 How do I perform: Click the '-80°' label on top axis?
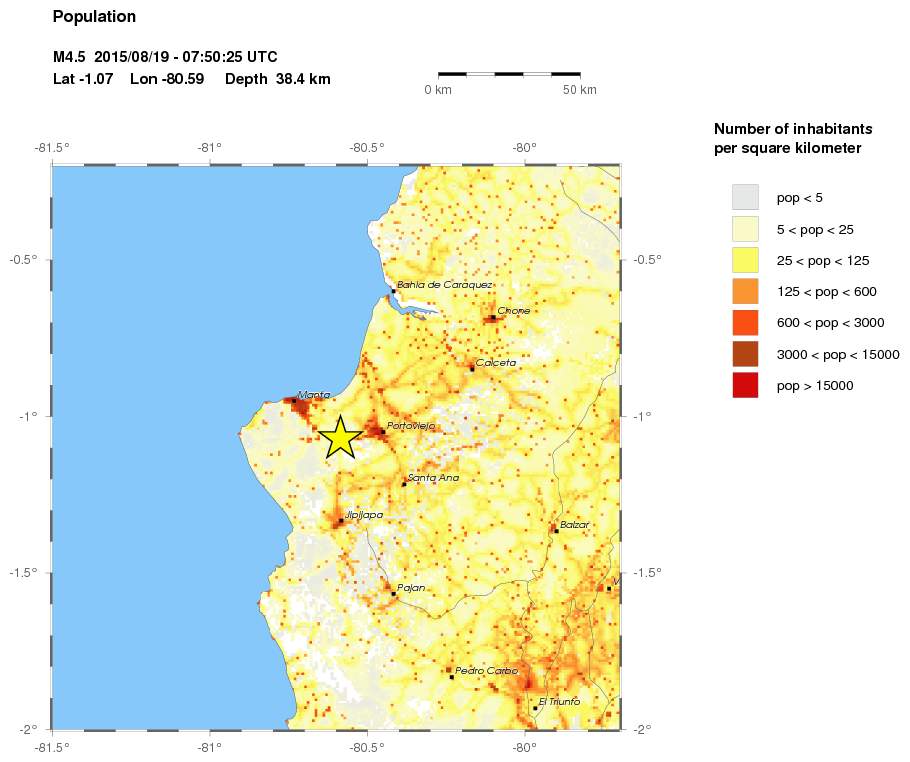(x=524, y=147)
